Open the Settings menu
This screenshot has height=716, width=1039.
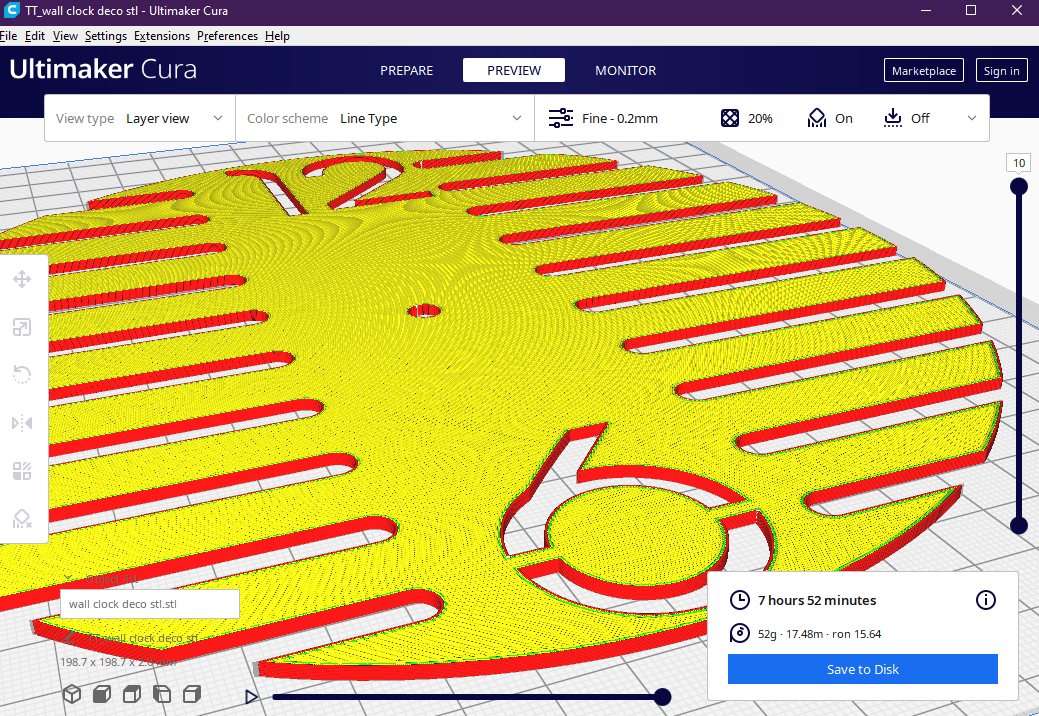pyautogui.click(x=105, y=36)
